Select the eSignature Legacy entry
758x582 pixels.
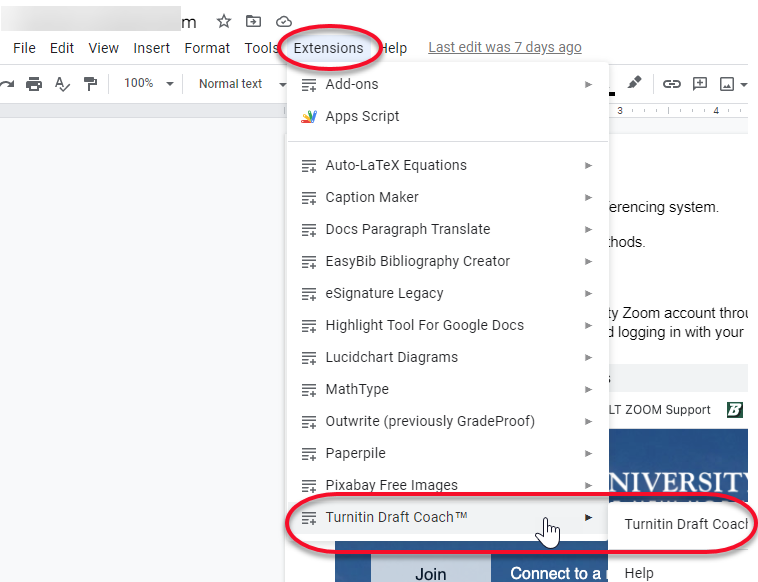[x=448, y=293]
